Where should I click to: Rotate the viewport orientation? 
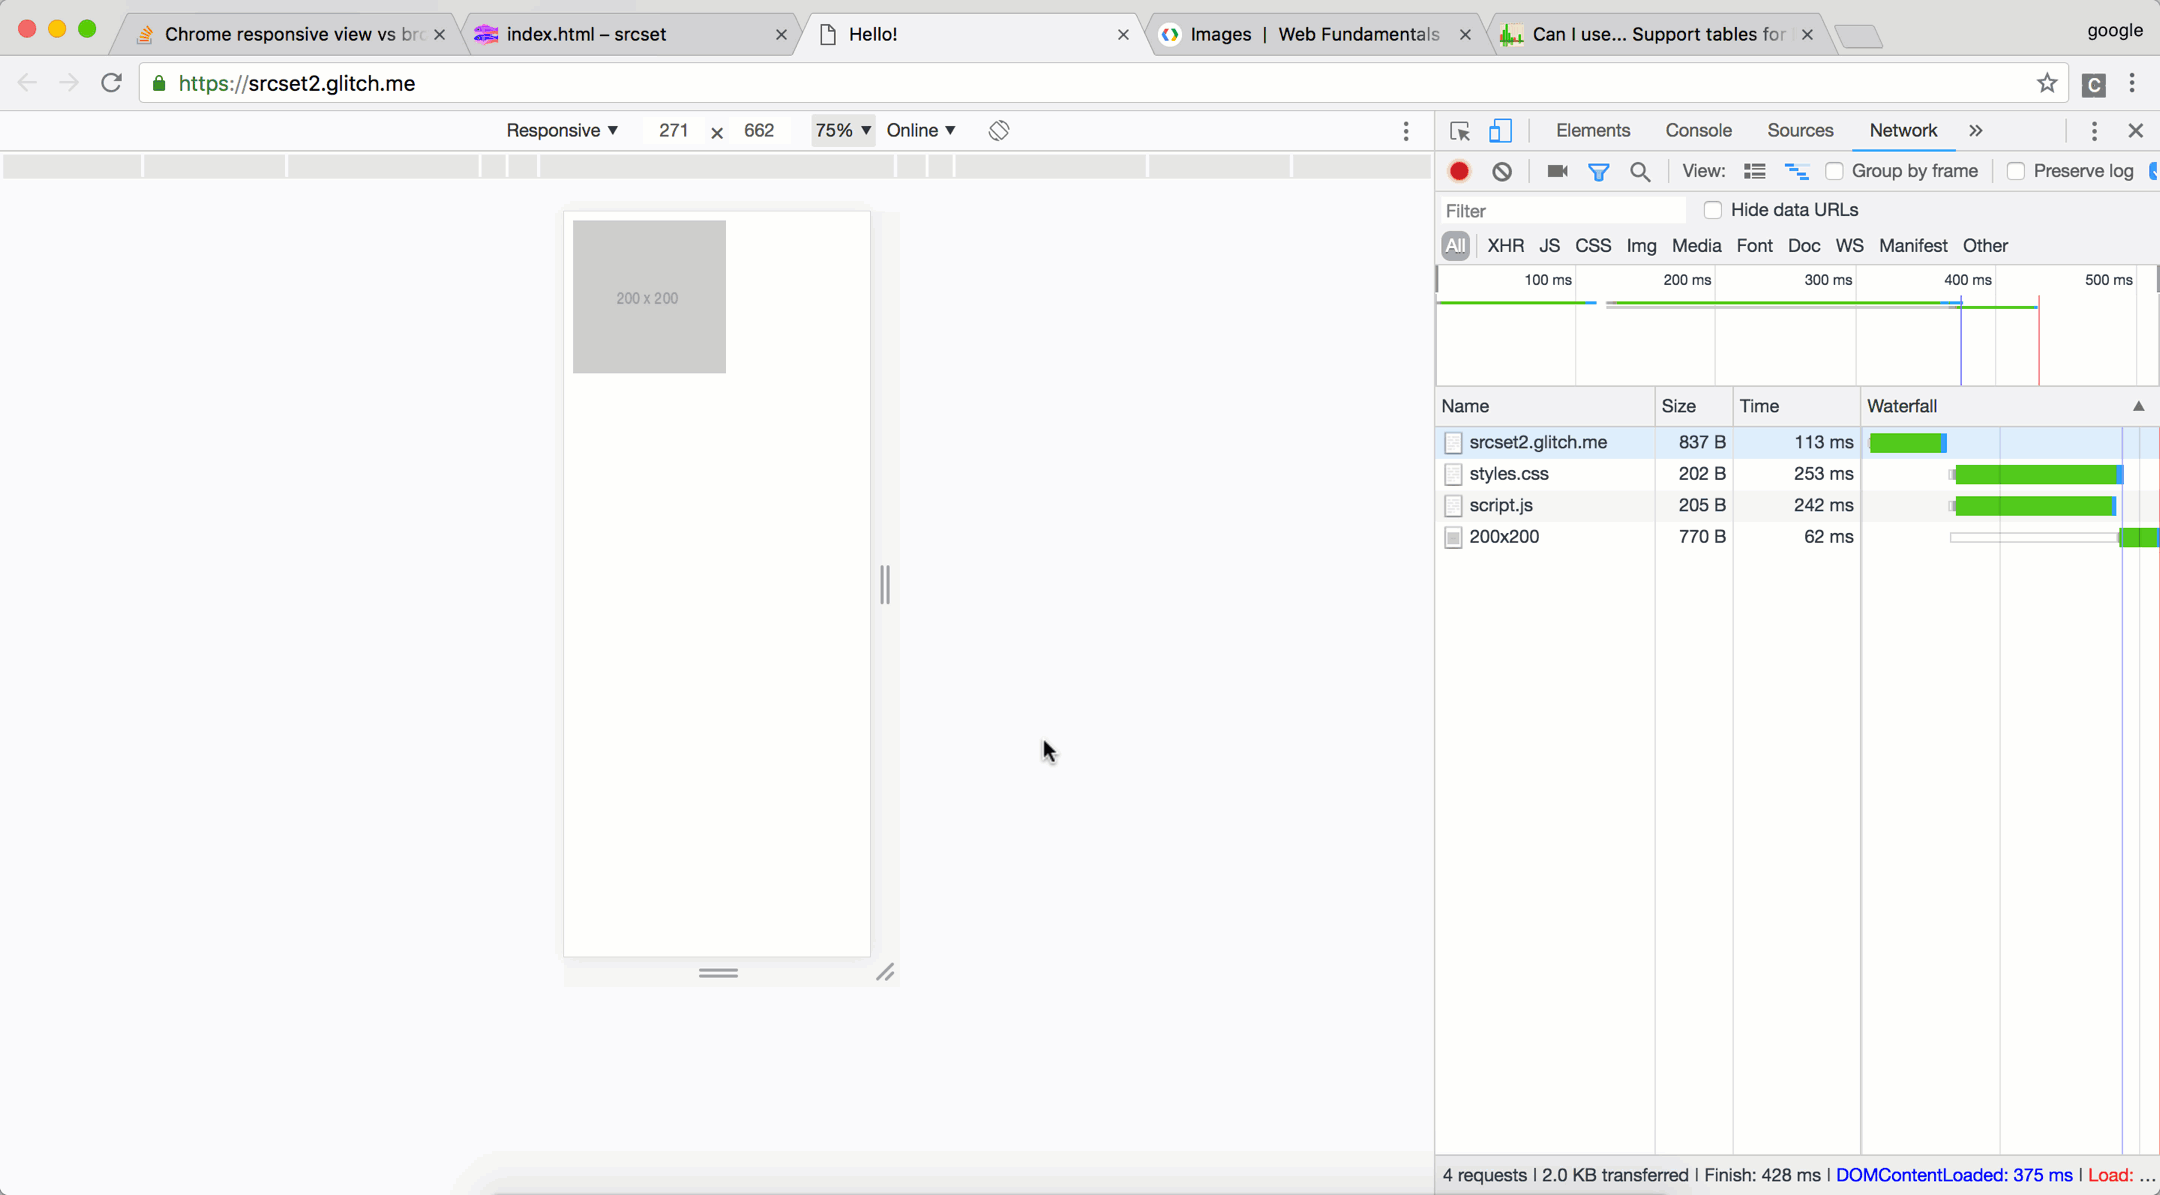click(x=996, y=130)
